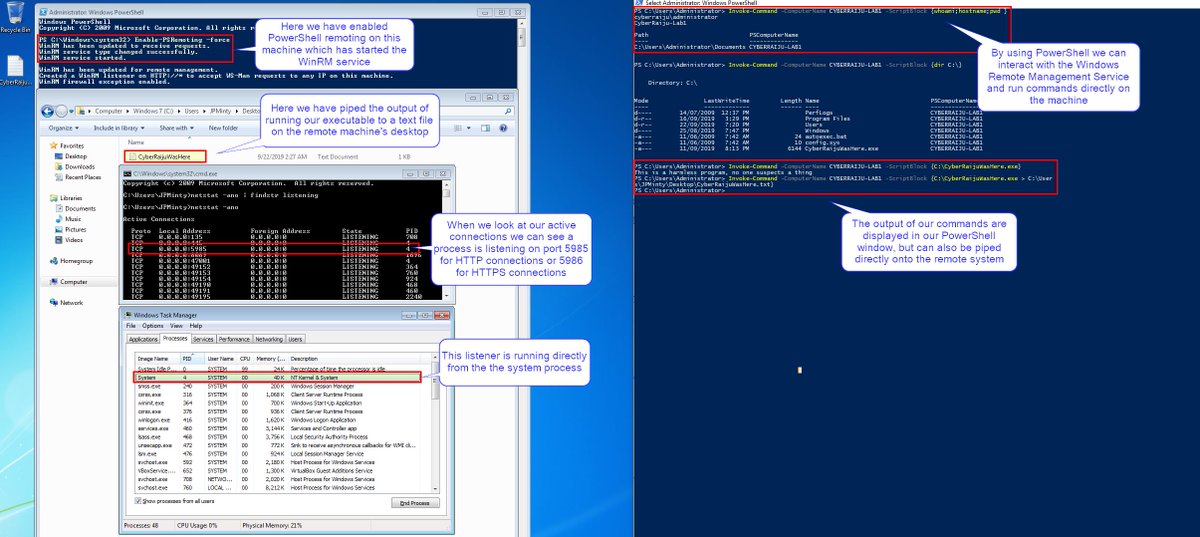Open the Recycle Bin desktop icon
The image size is (1200, 537).
pyautogui.click(x=14, y=17)
